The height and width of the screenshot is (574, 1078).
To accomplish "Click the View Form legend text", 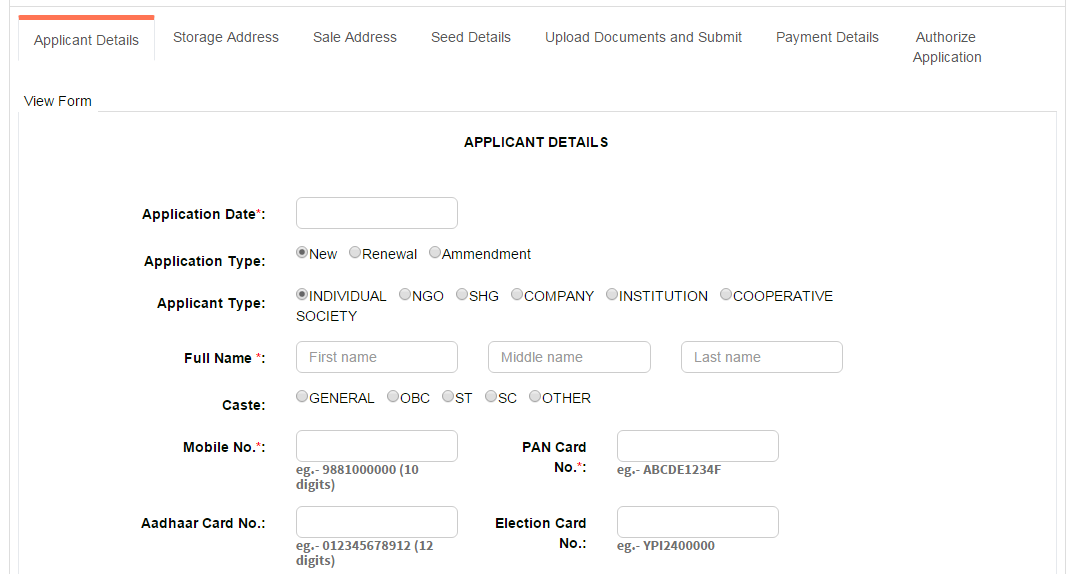I will pos(58,101).
